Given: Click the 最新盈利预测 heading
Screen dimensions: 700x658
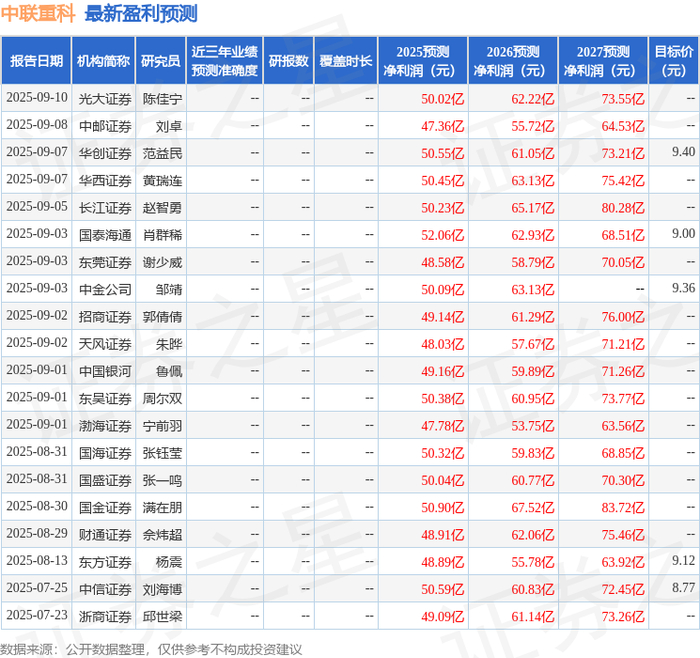Looking at the screenshot, I should [x=141, y=13].
